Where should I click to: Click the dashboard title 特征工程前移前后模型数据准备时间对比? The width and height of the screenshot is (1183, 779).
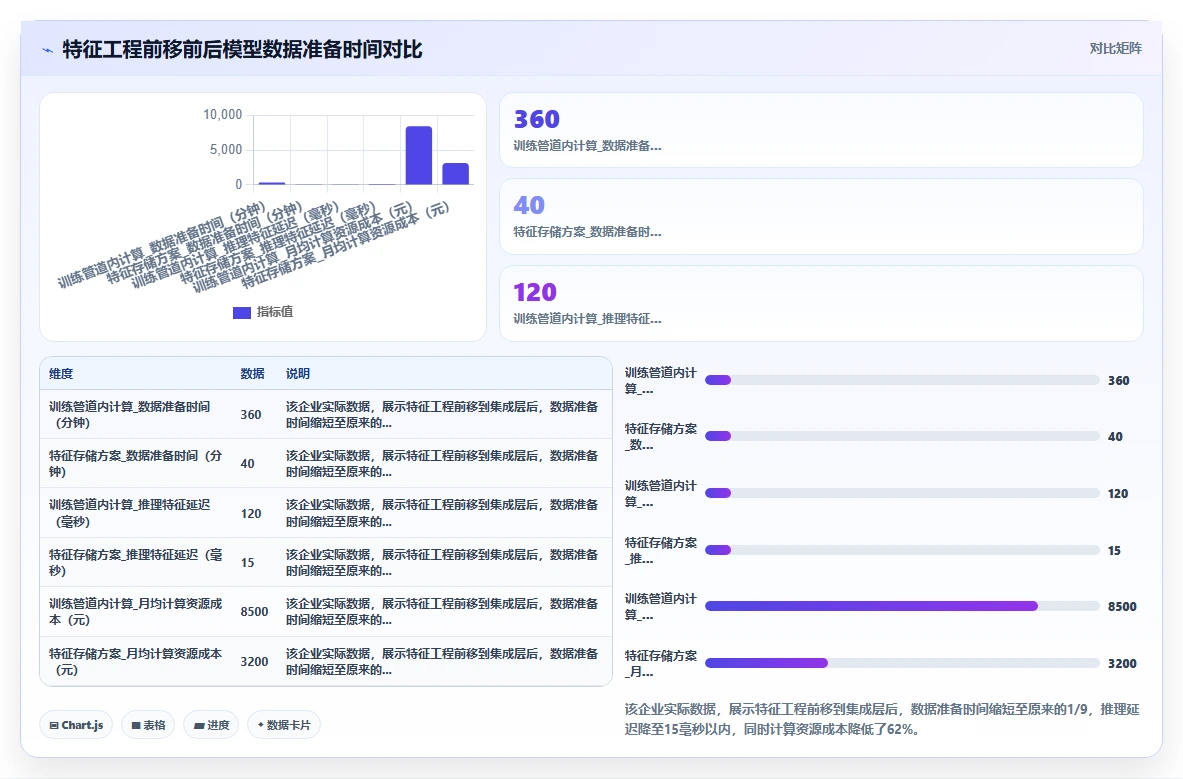242,50
